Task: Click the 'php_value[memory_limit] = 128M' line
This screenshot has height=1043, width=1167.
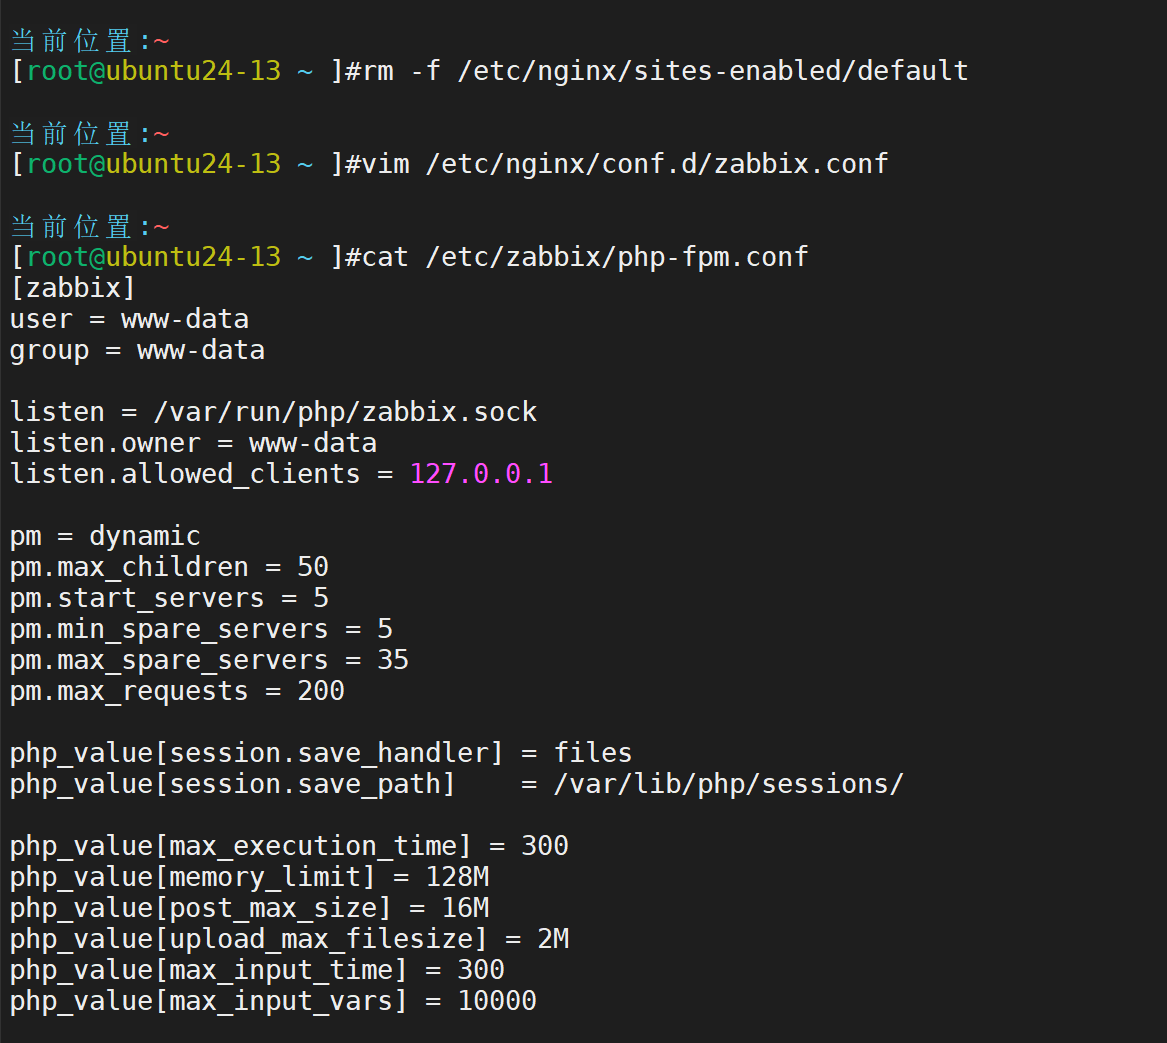Action: coord(250,878)
